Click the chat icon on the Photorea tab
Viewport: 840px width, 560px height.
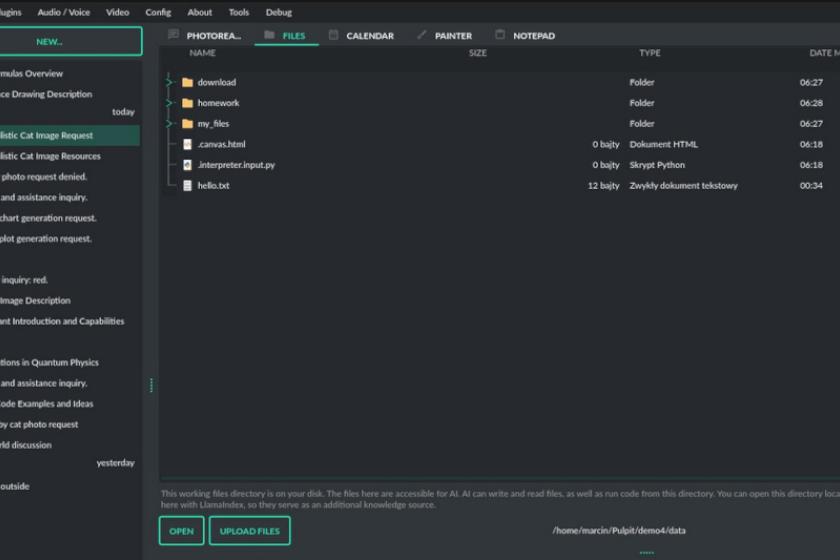pyautogui.click(x=173, y=35)
